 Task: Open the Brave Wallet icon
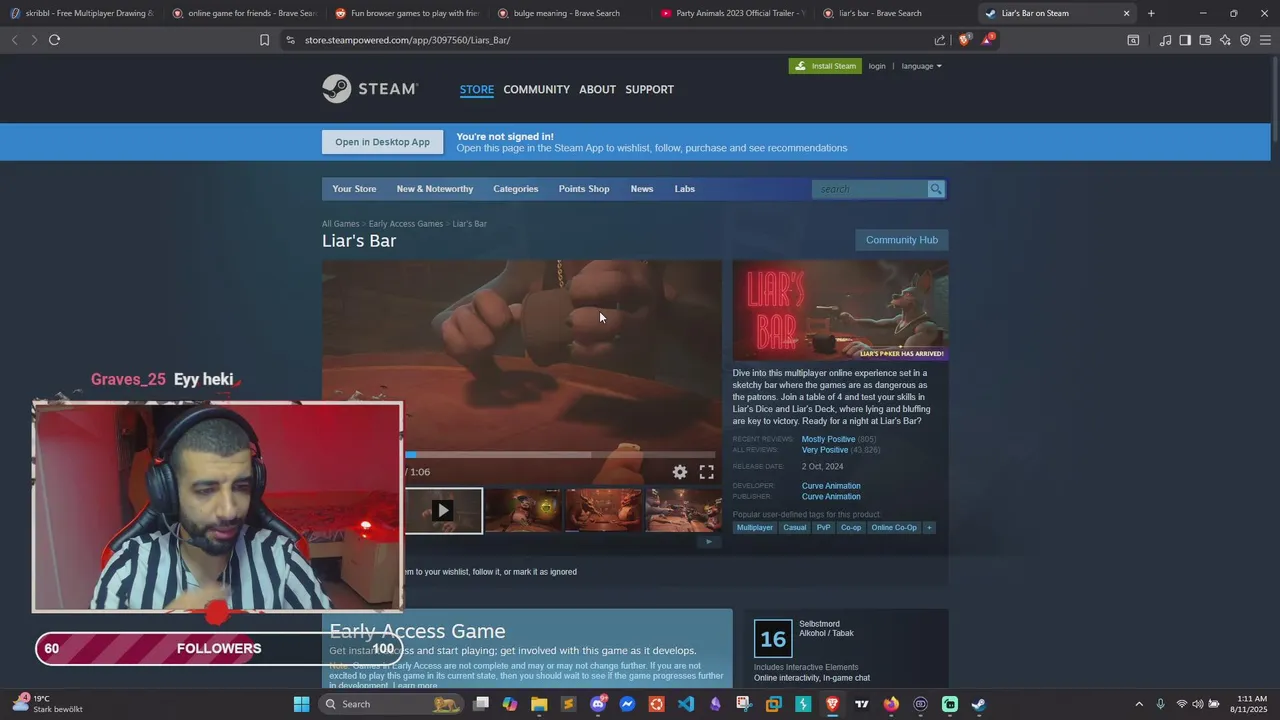tap(1205, 40)
